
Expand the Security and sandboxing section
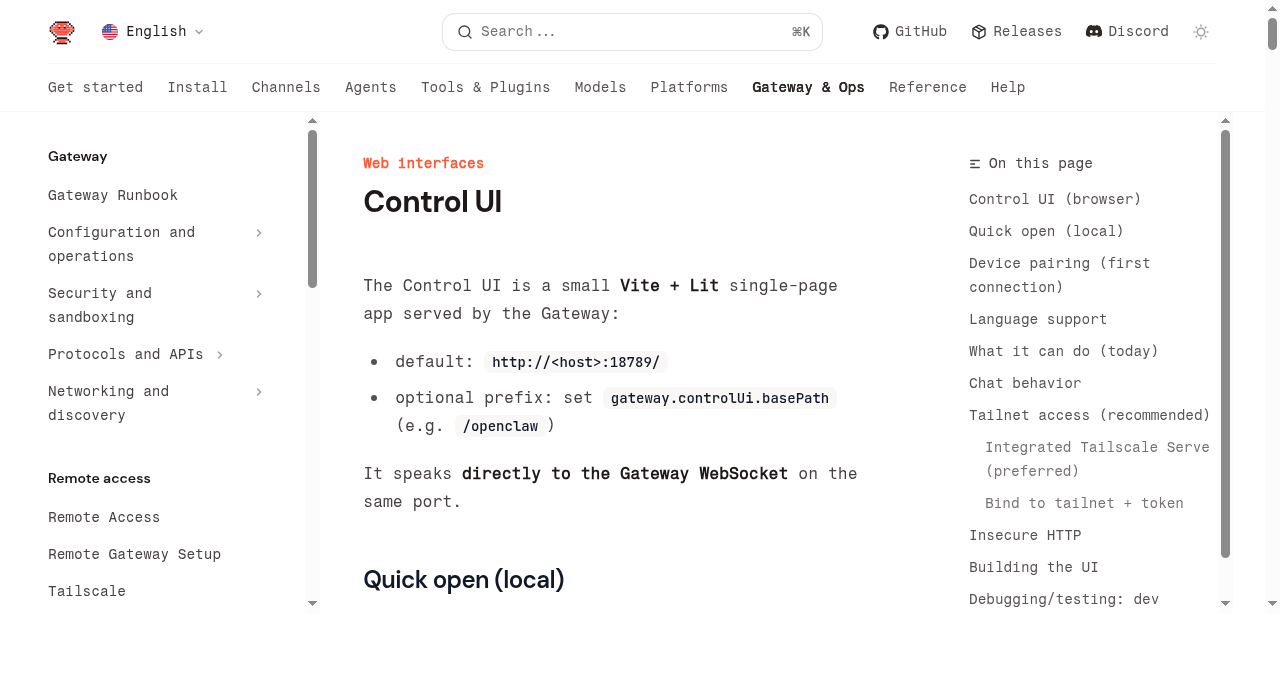[258, 293]
